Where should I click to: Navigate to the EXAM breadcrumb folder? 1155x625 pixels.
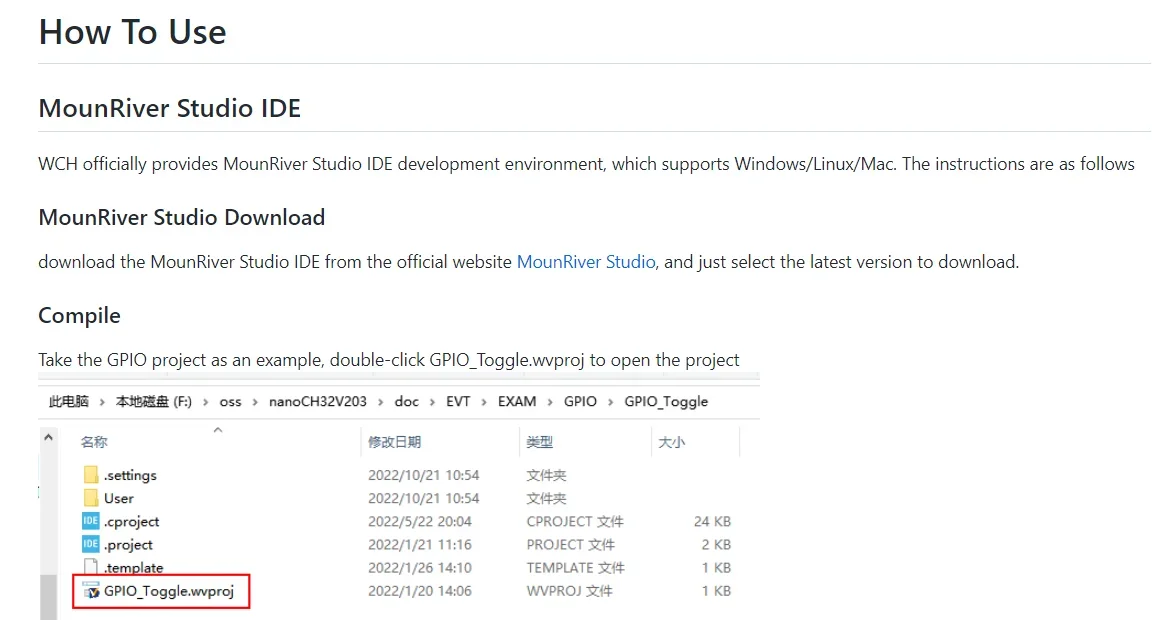point(516,401)
